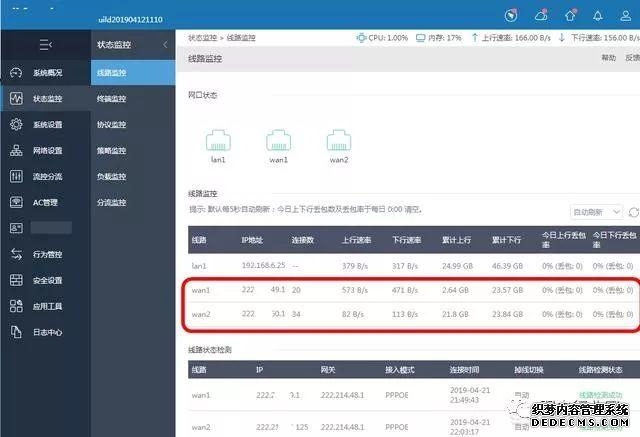640x437 pixels.
Task: Click lan1 row IP 192.168.6.25
Action: pyautogui.click(x=264, y=265)
